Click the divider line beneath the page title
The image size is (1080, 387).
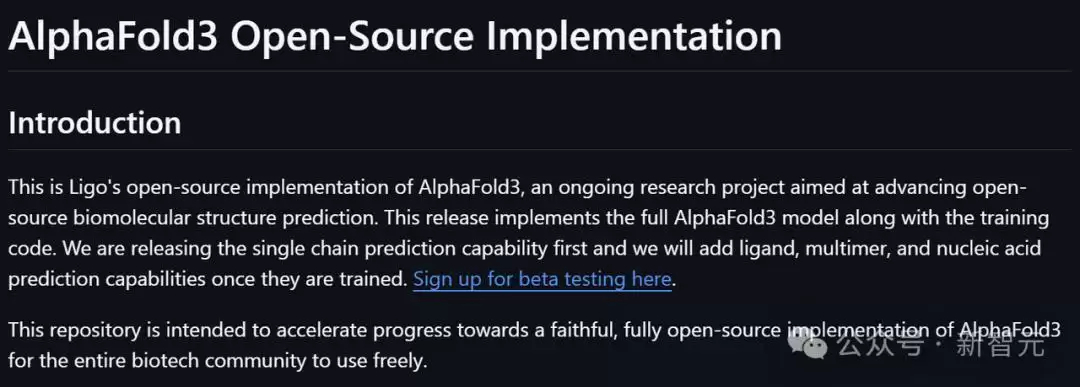[x=540, y=71]
